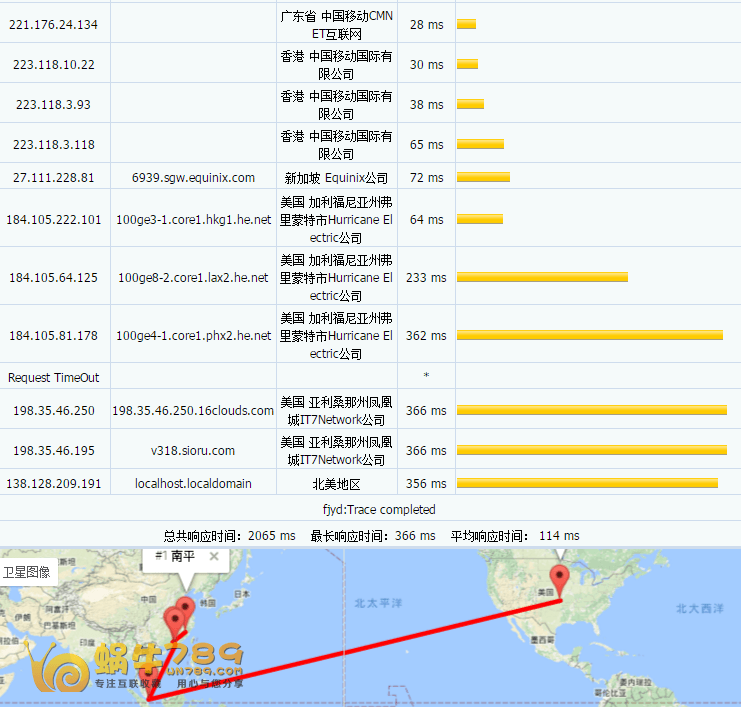Click hostname 6939.sgw.equinix.com

tap(193, 178)
